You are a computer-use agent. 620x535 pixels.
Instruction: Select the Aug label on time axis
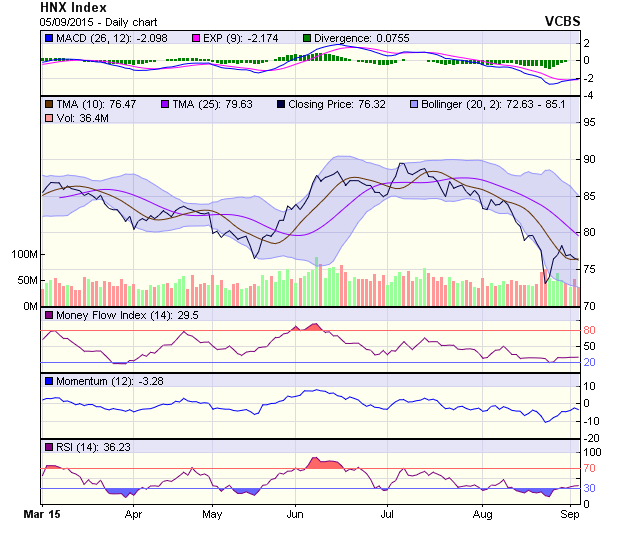pyautogui.click(x=483, y=514)
